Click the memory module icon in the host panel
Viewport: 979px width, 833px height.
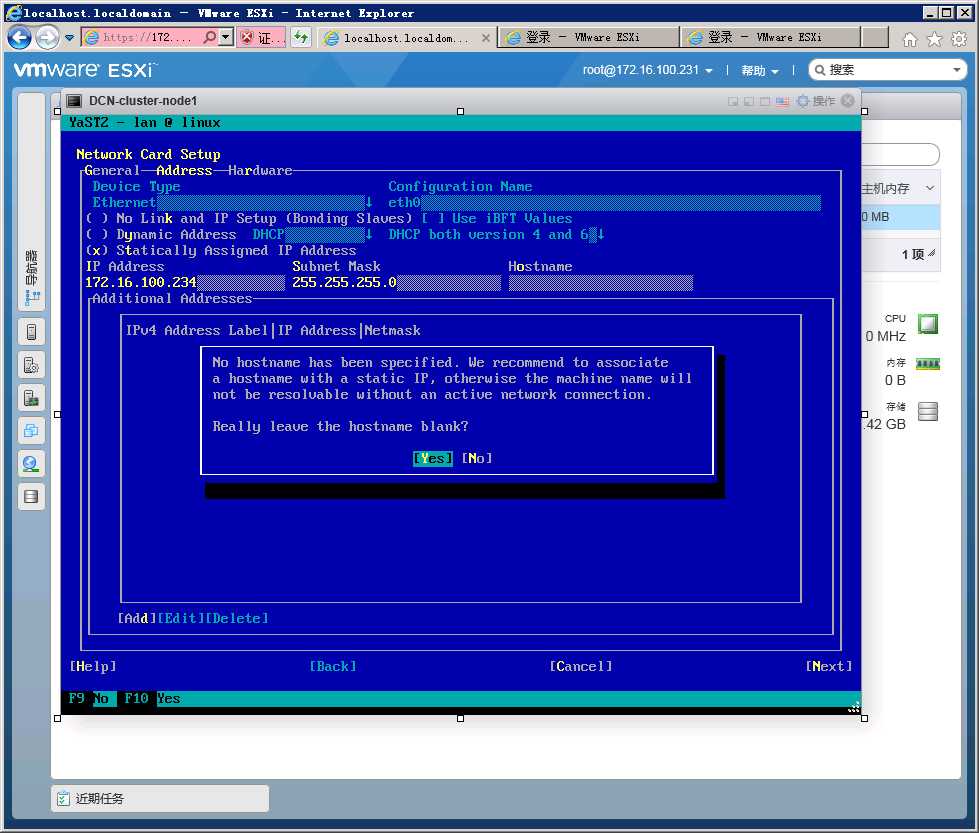click(x=928, y=364)
